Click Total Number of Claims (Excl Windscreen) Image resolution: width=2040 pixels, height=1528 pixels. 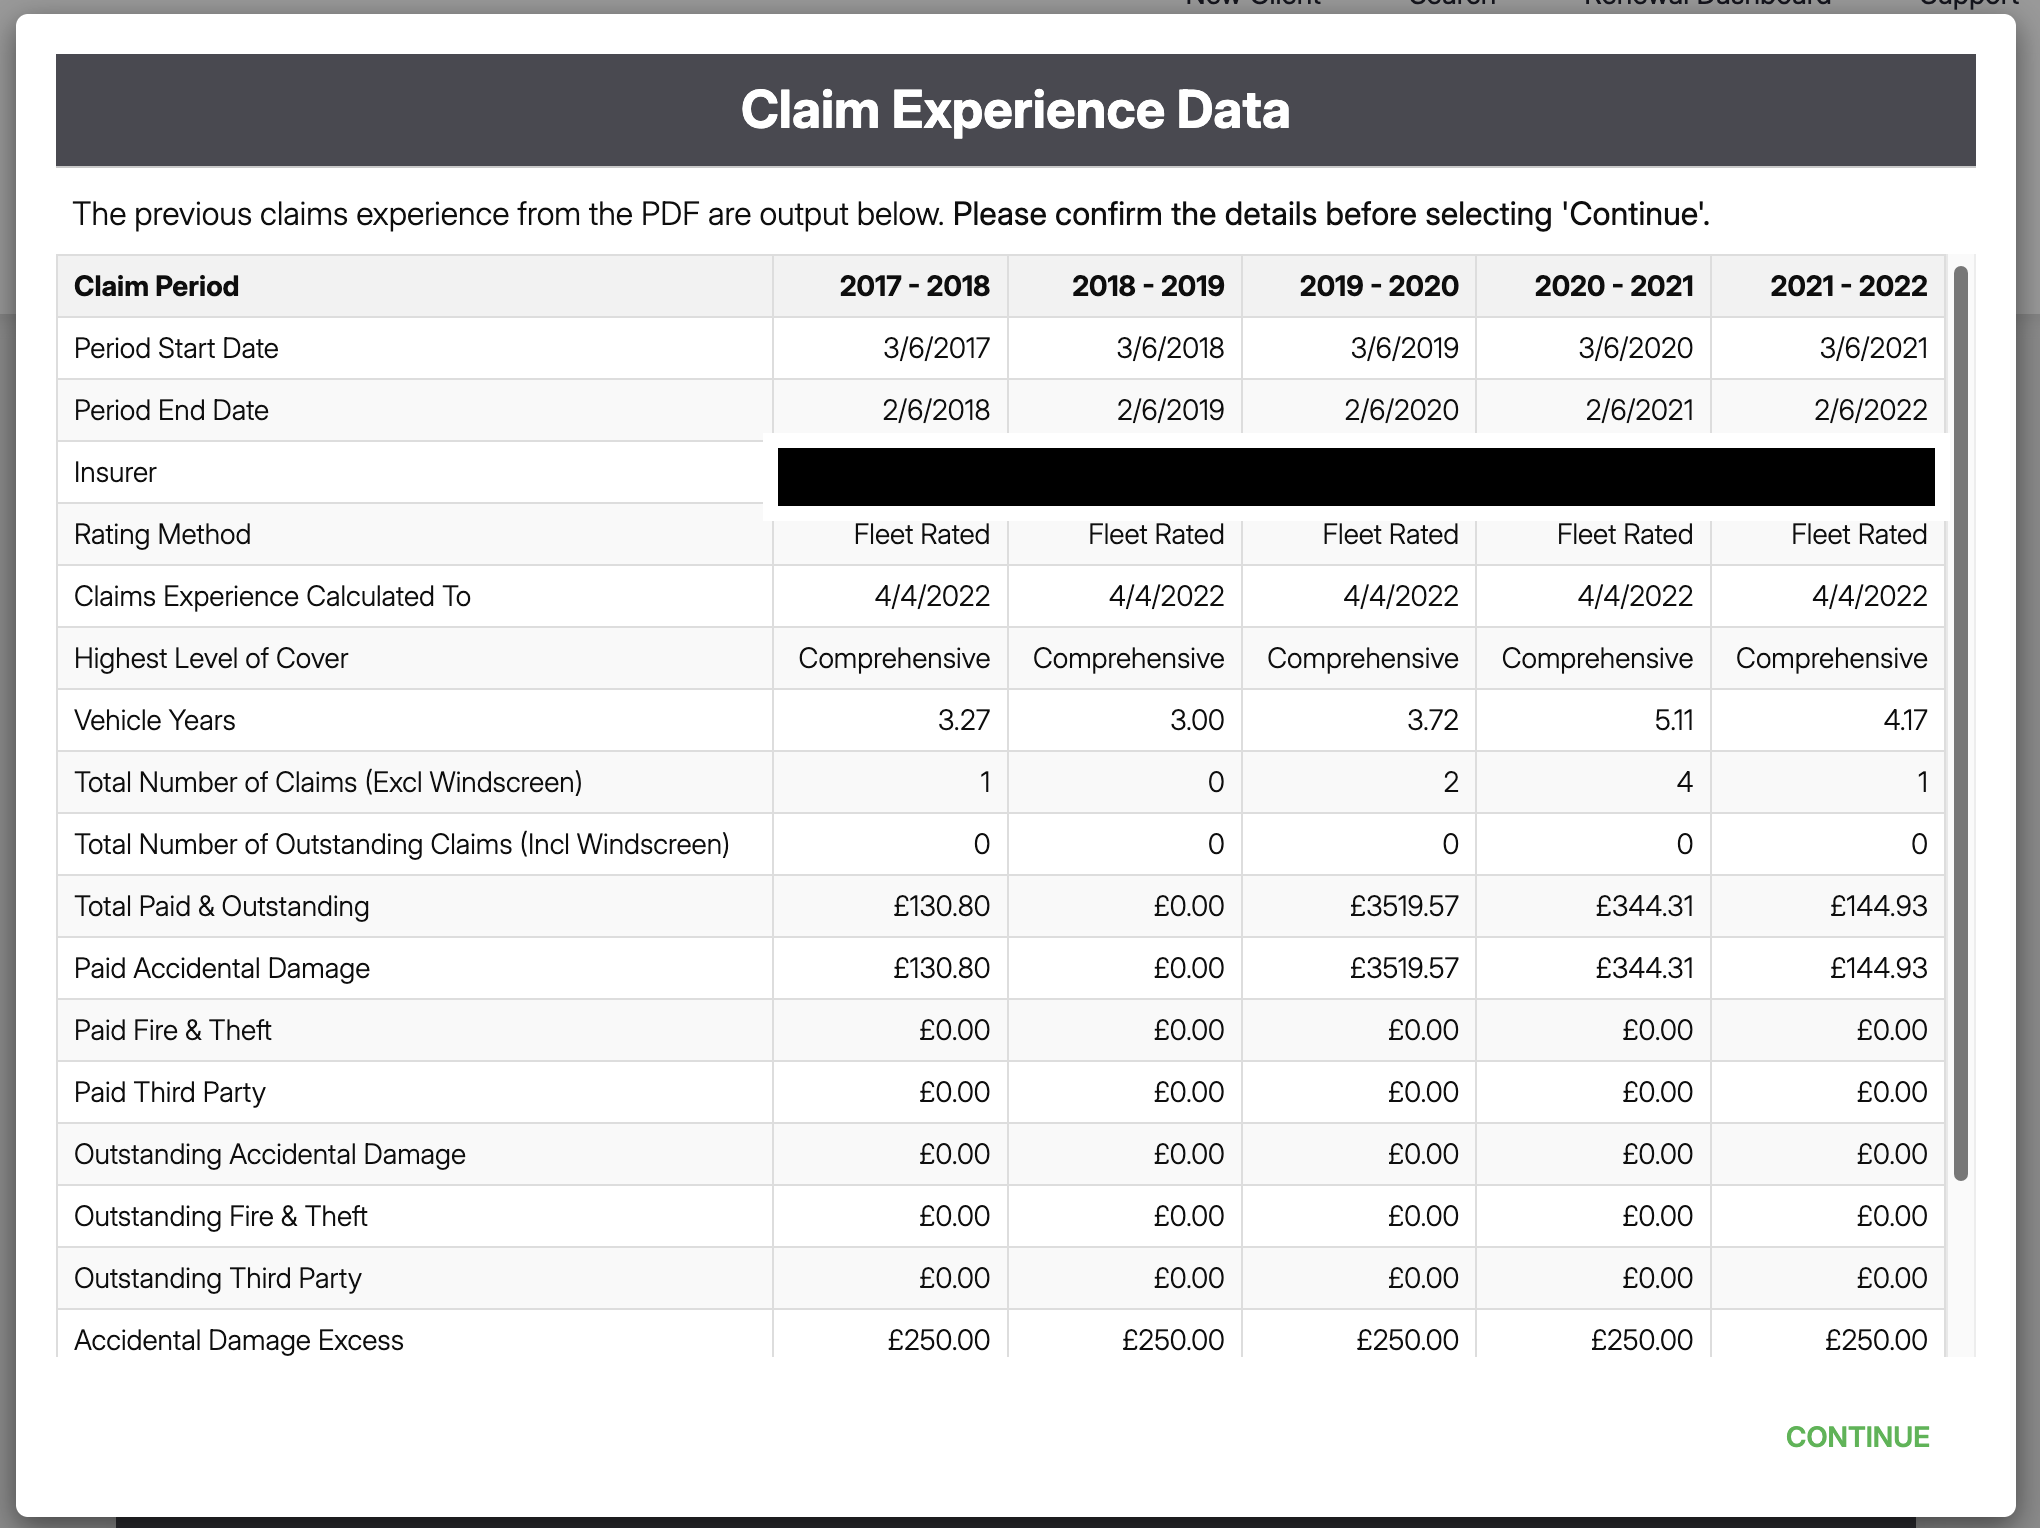(328, 782)
